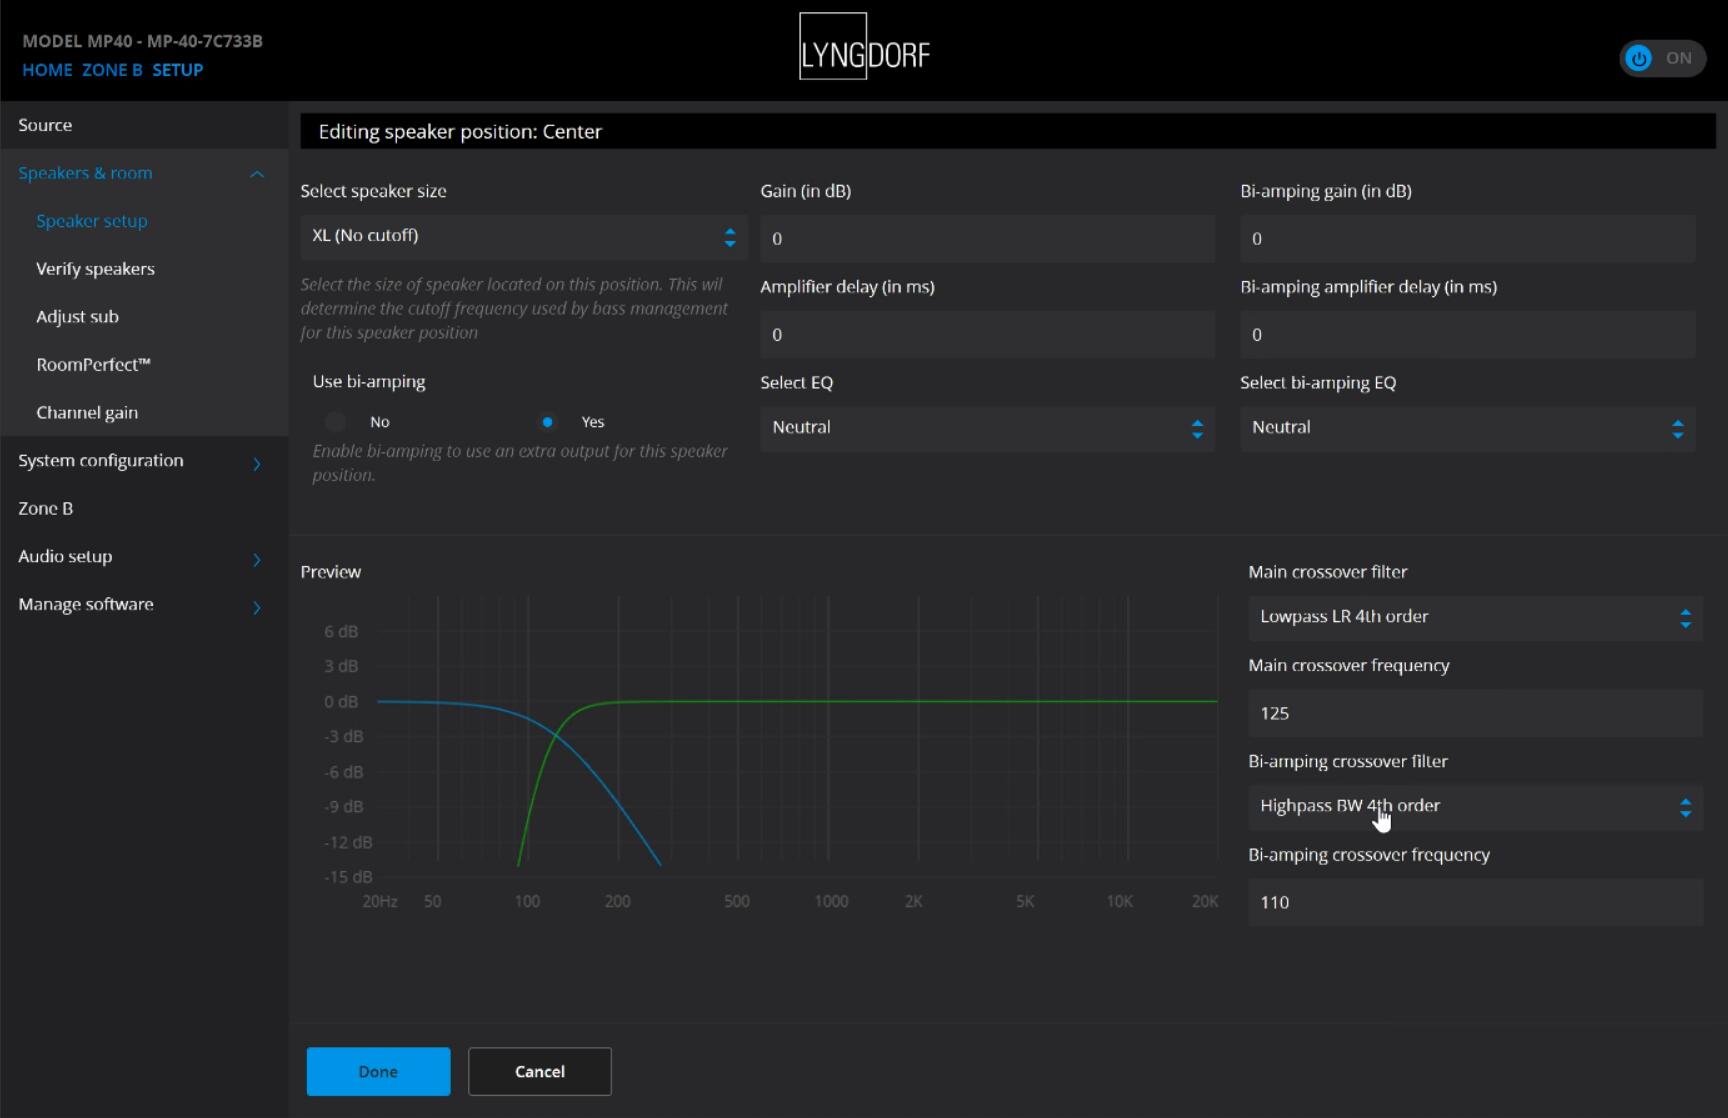Image resolution: width=1728 pixels, height=1118 pixels.
Task: Open the Select speaker size dropdown
Action: coord(523,236)
